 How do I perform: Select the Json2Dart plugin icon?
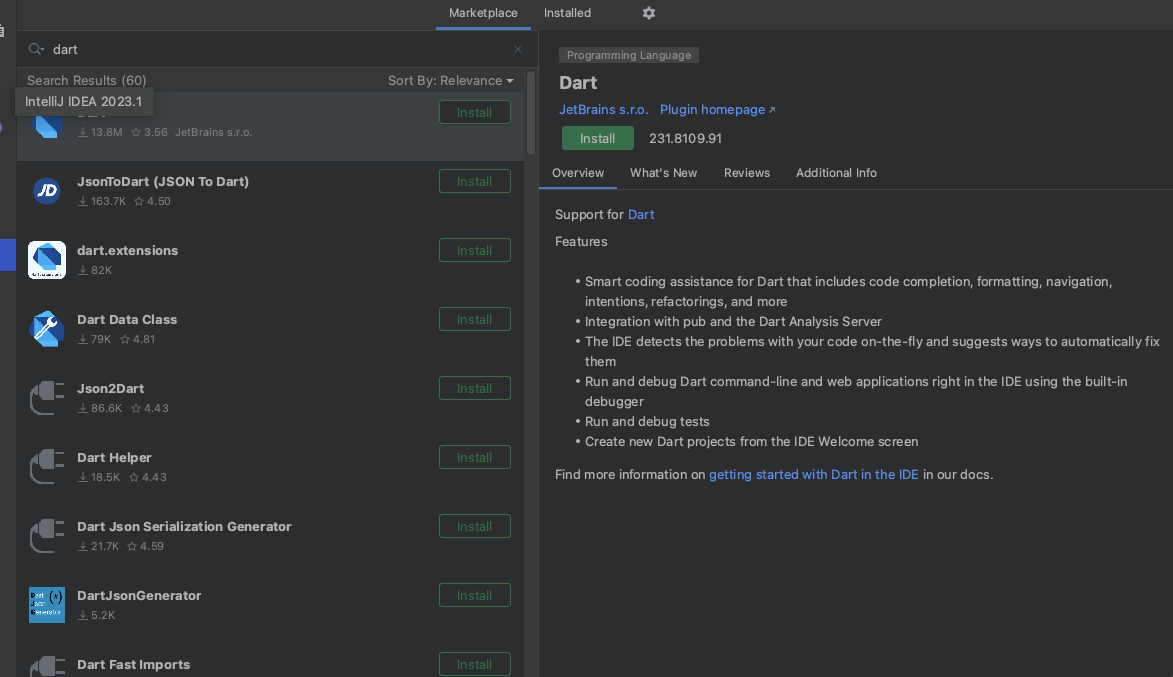click(x=46, y=397)
